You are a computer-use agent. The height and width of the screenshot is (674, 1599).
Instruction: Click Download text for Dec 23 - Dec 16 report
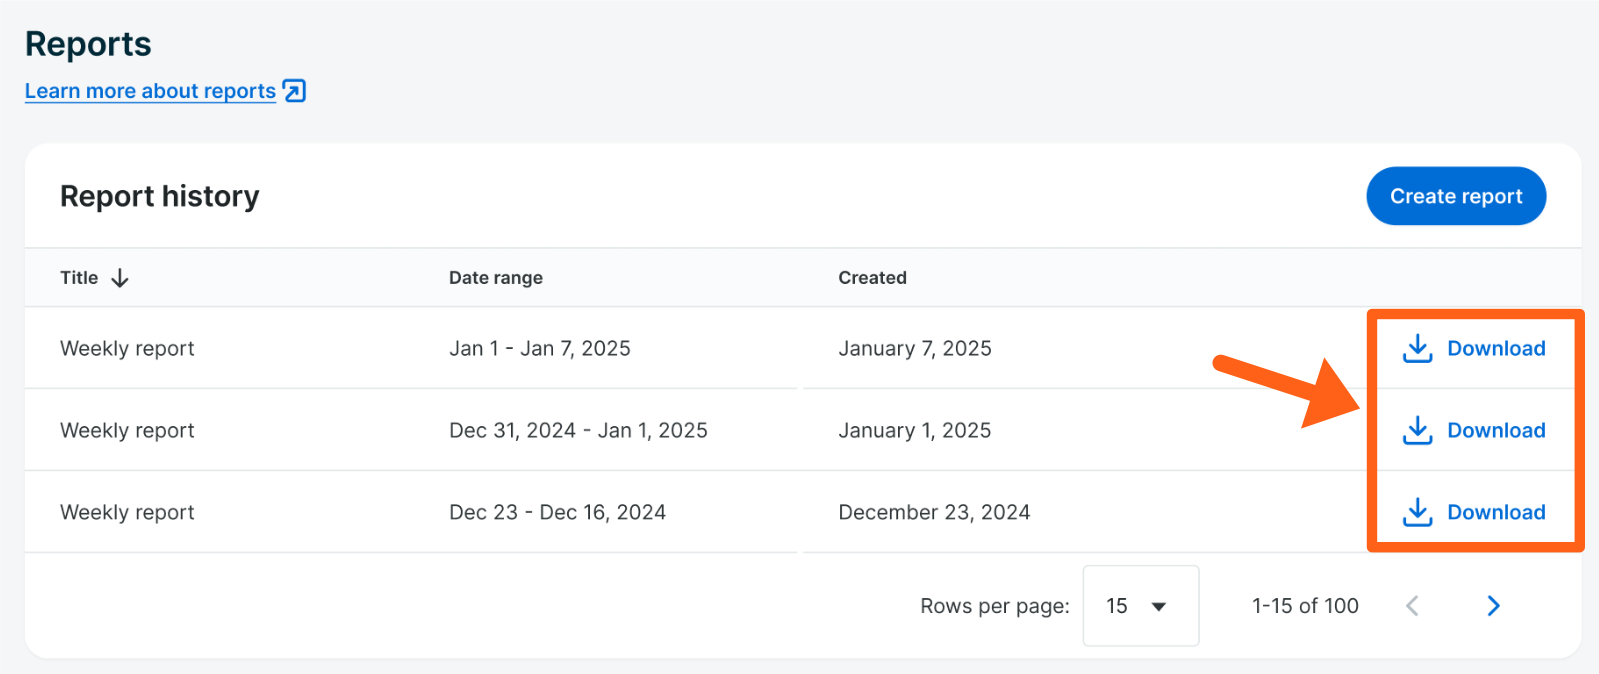[1496, 512]
